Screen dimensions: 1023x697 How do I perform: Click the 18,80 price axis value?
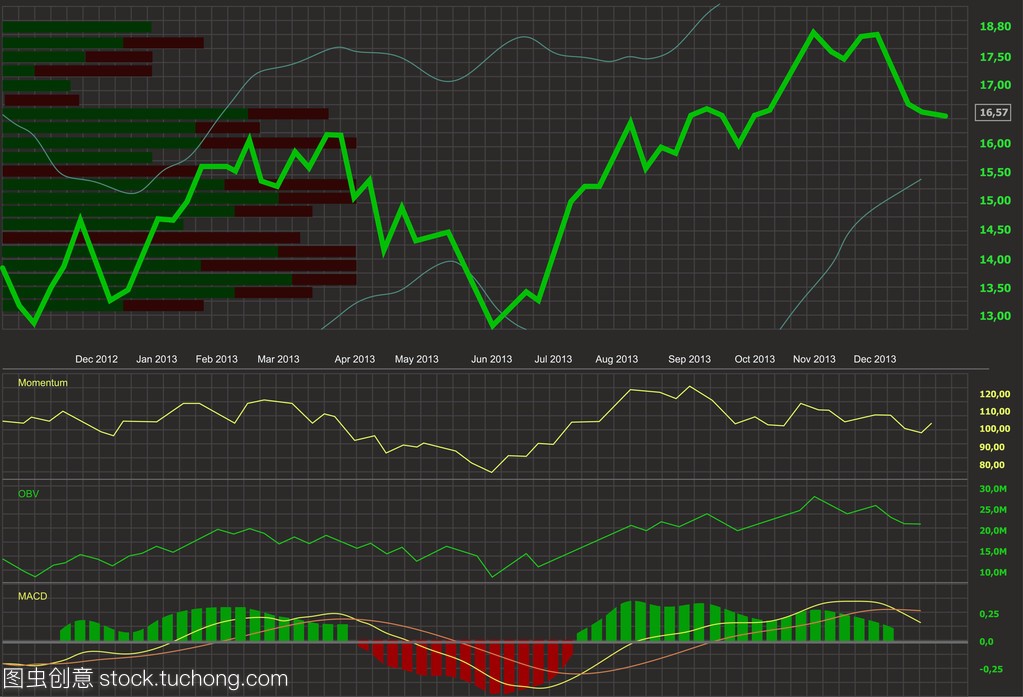(x=995, y=26)
